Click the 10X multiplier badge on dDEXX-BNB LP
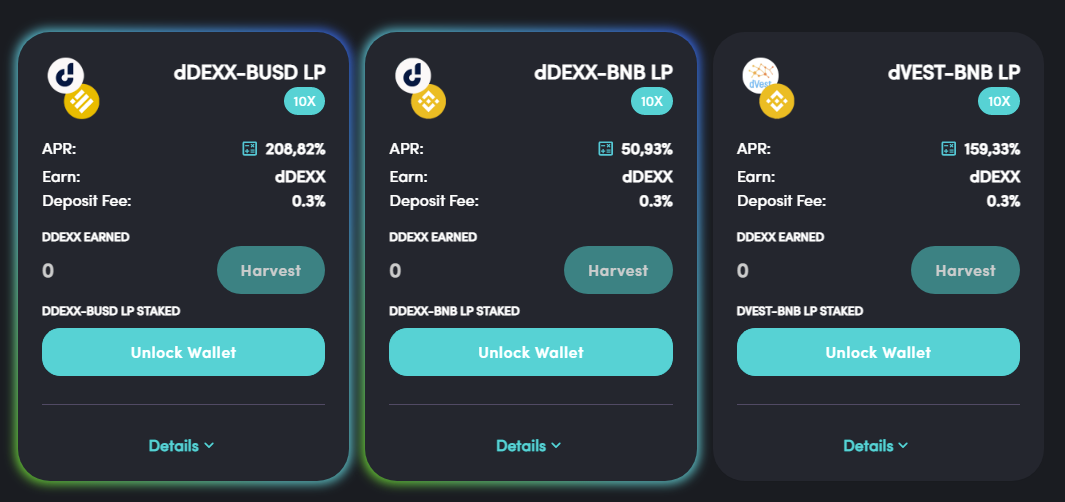1065x502 pixels. pos(652,102)
